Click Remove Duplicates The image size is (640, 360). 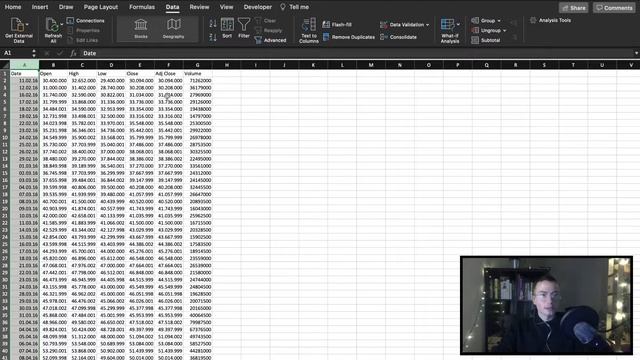349,37
